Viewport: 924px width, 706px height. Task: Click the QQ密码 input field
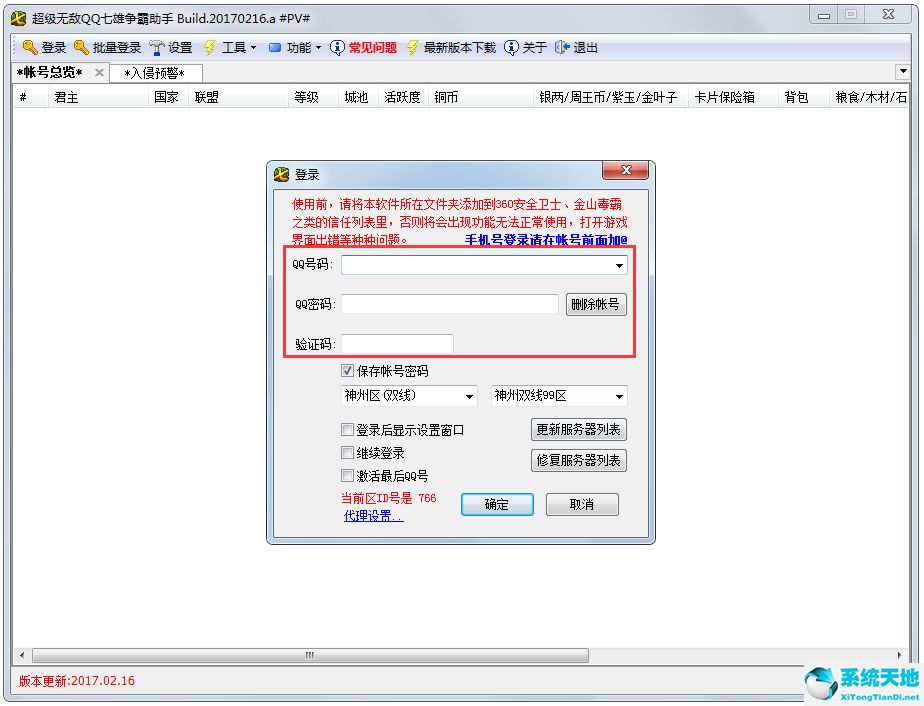coord(450,304)
